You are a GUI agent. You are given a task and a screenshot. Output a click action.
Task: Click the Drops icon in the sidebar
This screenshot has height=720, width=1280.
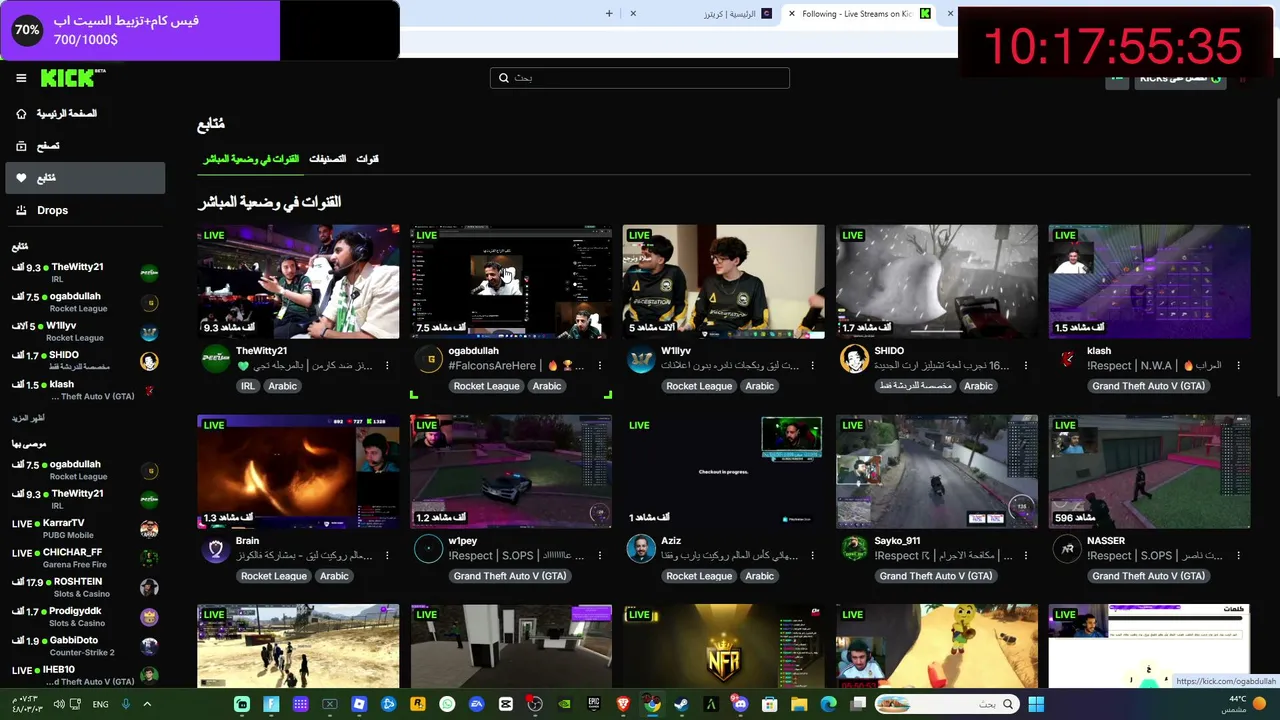(x=21, y=210)
